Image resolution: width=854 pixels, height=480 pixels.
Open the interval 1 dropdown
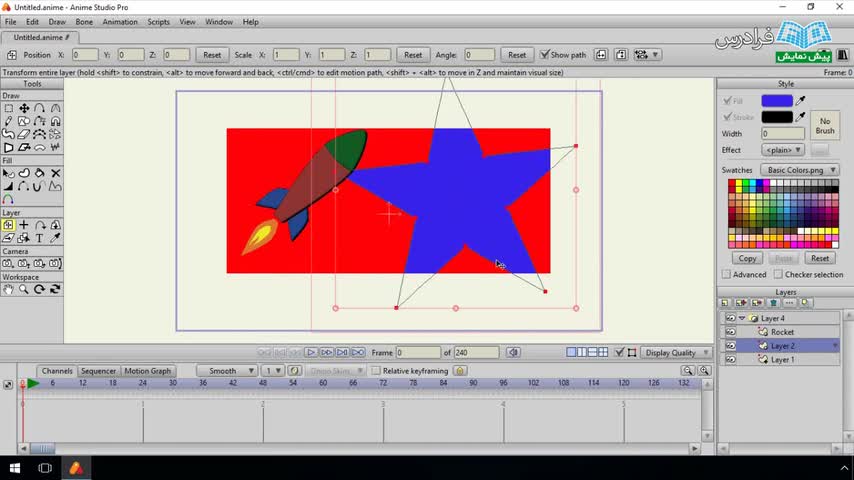pyautogui.click(x=272, y=370)
